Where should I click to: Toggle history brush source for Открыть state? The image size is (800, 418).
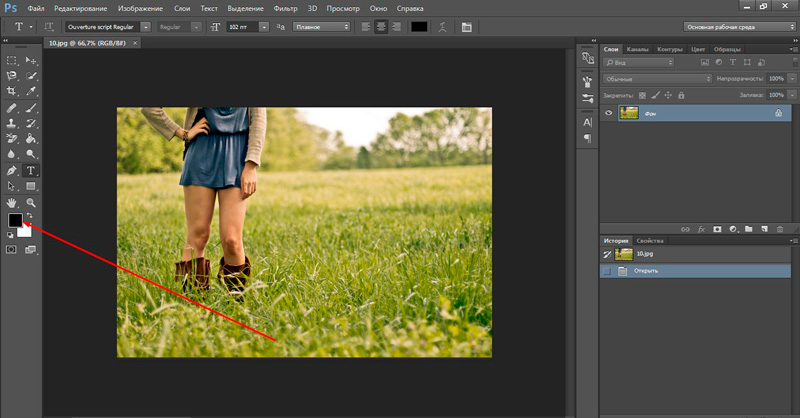pos(608,271)
